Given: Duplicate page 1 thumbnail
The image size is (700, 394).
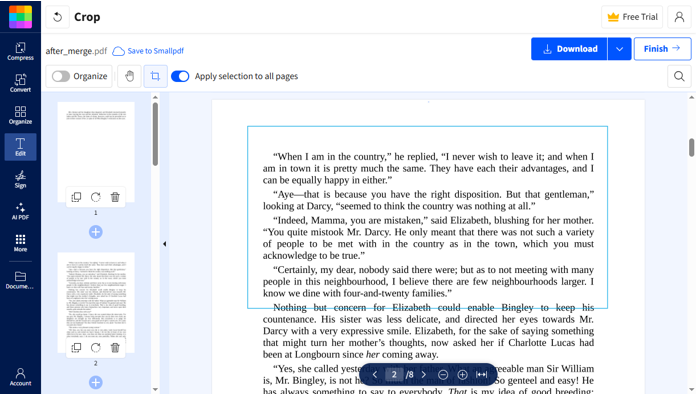Looking at the screenshot, I should tap(76, 197).
